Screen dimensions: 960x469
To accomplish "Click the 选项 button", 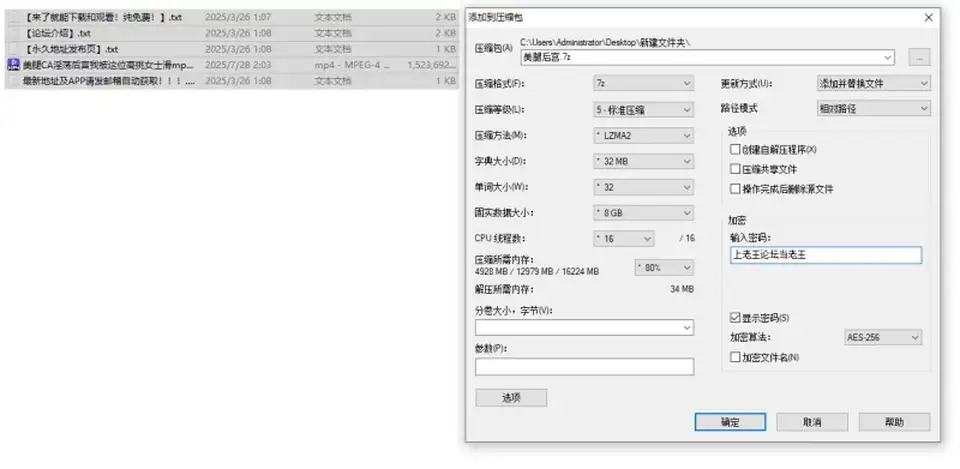I will 511,398.
